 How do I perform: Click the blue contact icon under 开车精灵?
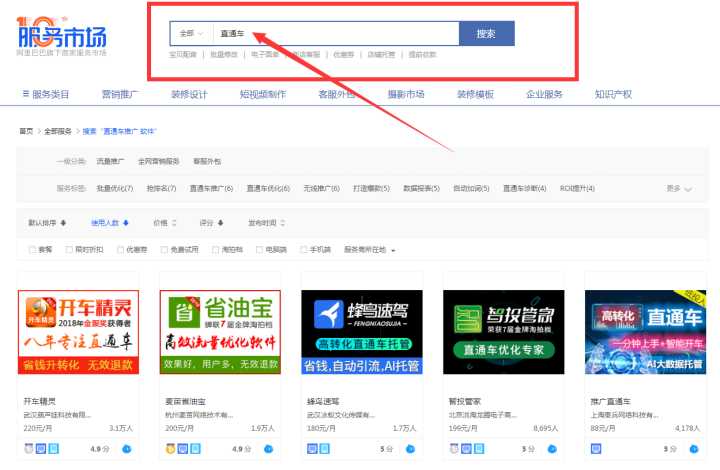point(128,449)
